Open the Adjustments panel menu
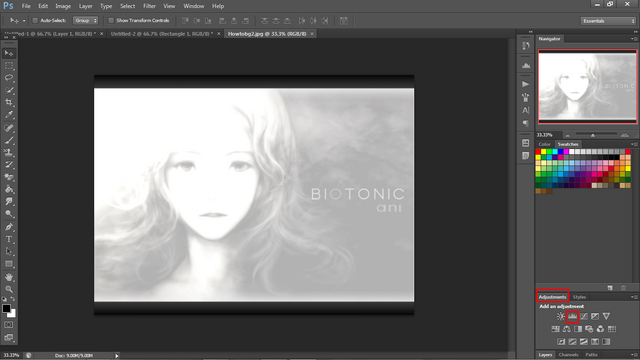Screen dimensions: 640x360 [634, 297]
